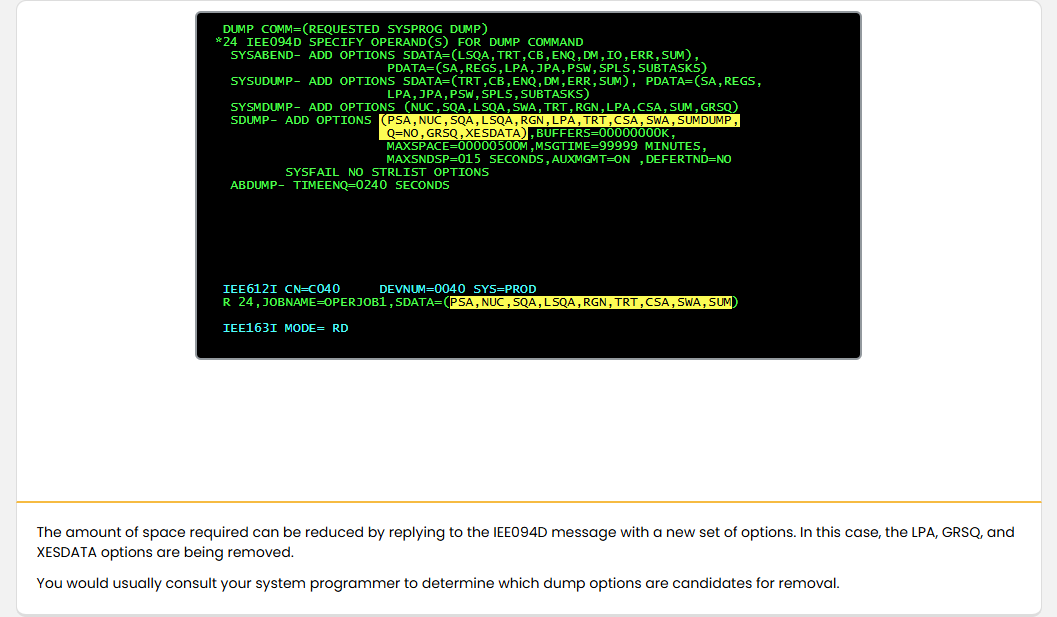
Task: Click the paragraph about reducing space required
Action: point(525,542)
